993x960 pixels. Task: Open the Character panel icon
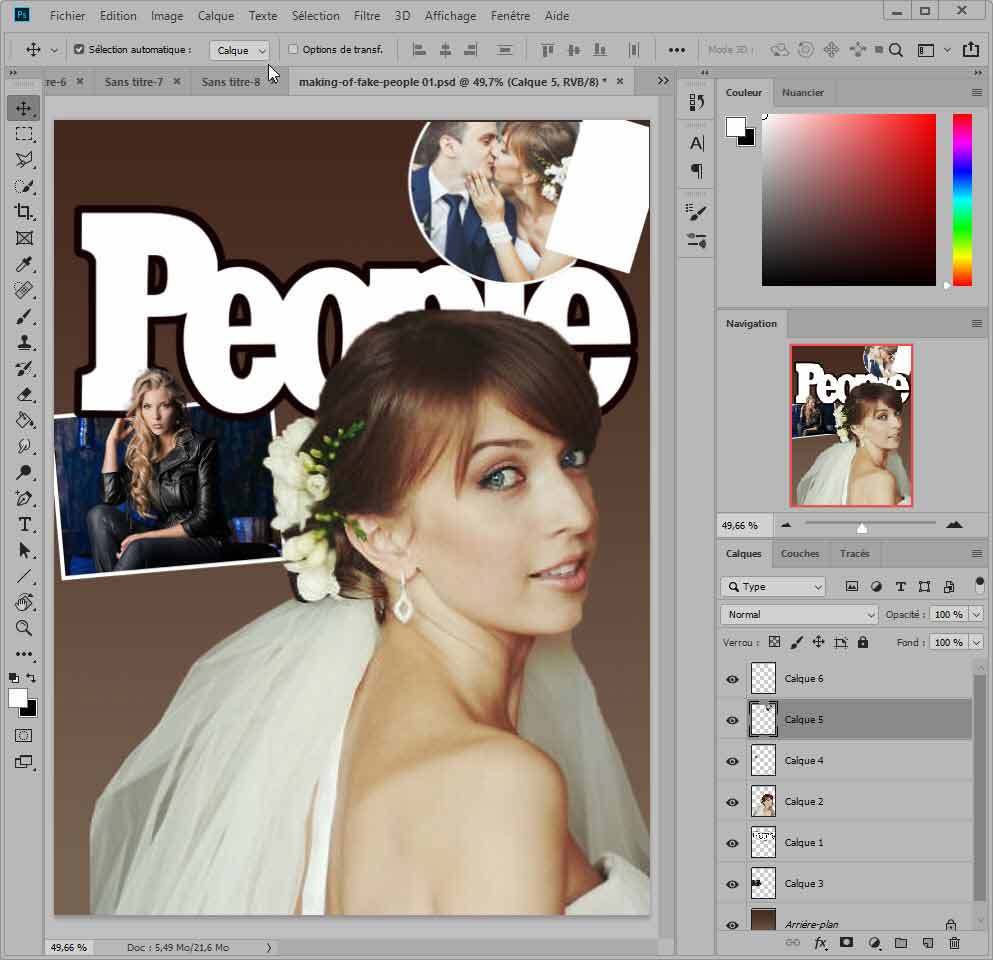[697, 144]
